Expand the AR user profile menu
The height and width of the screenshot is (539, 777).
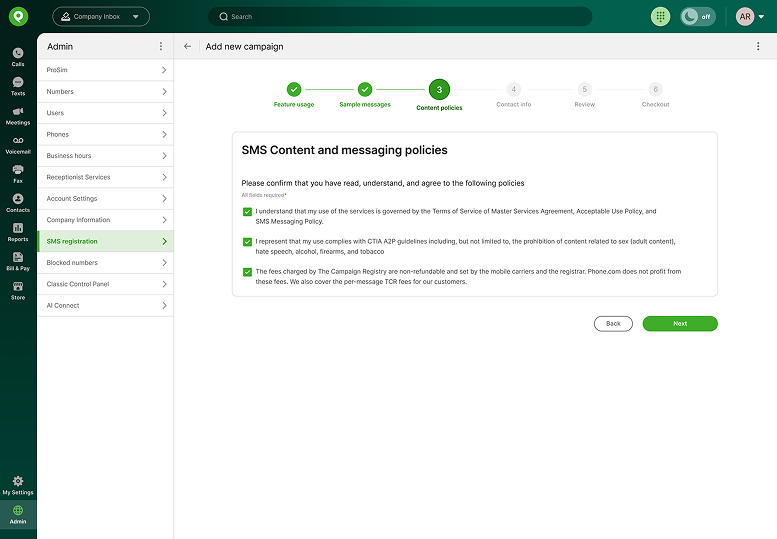750,16
